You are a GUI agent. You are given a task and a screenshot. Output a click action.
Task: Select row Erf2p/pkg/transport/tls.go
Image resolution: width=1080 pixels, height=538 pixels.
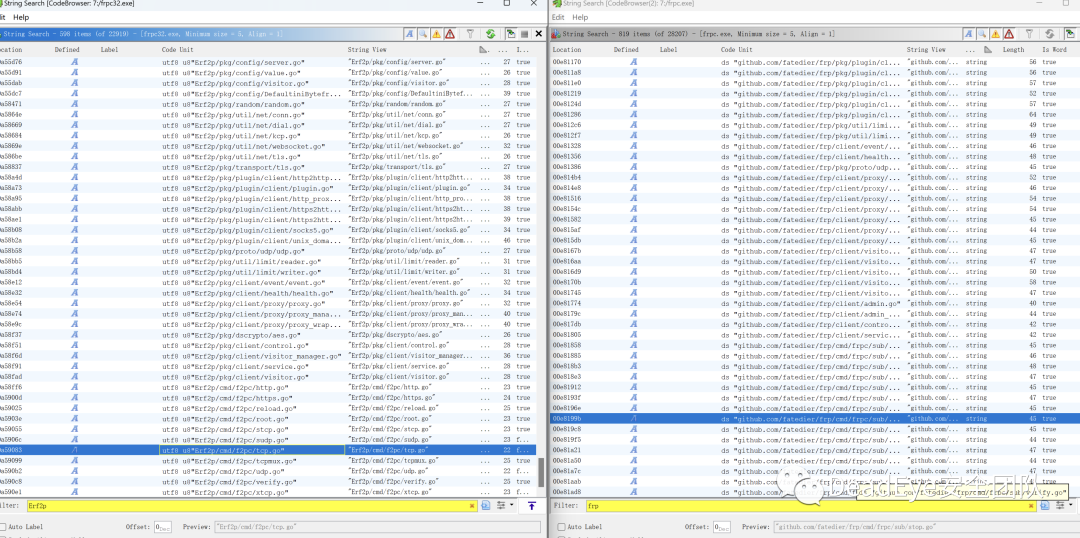click(269, 167)
